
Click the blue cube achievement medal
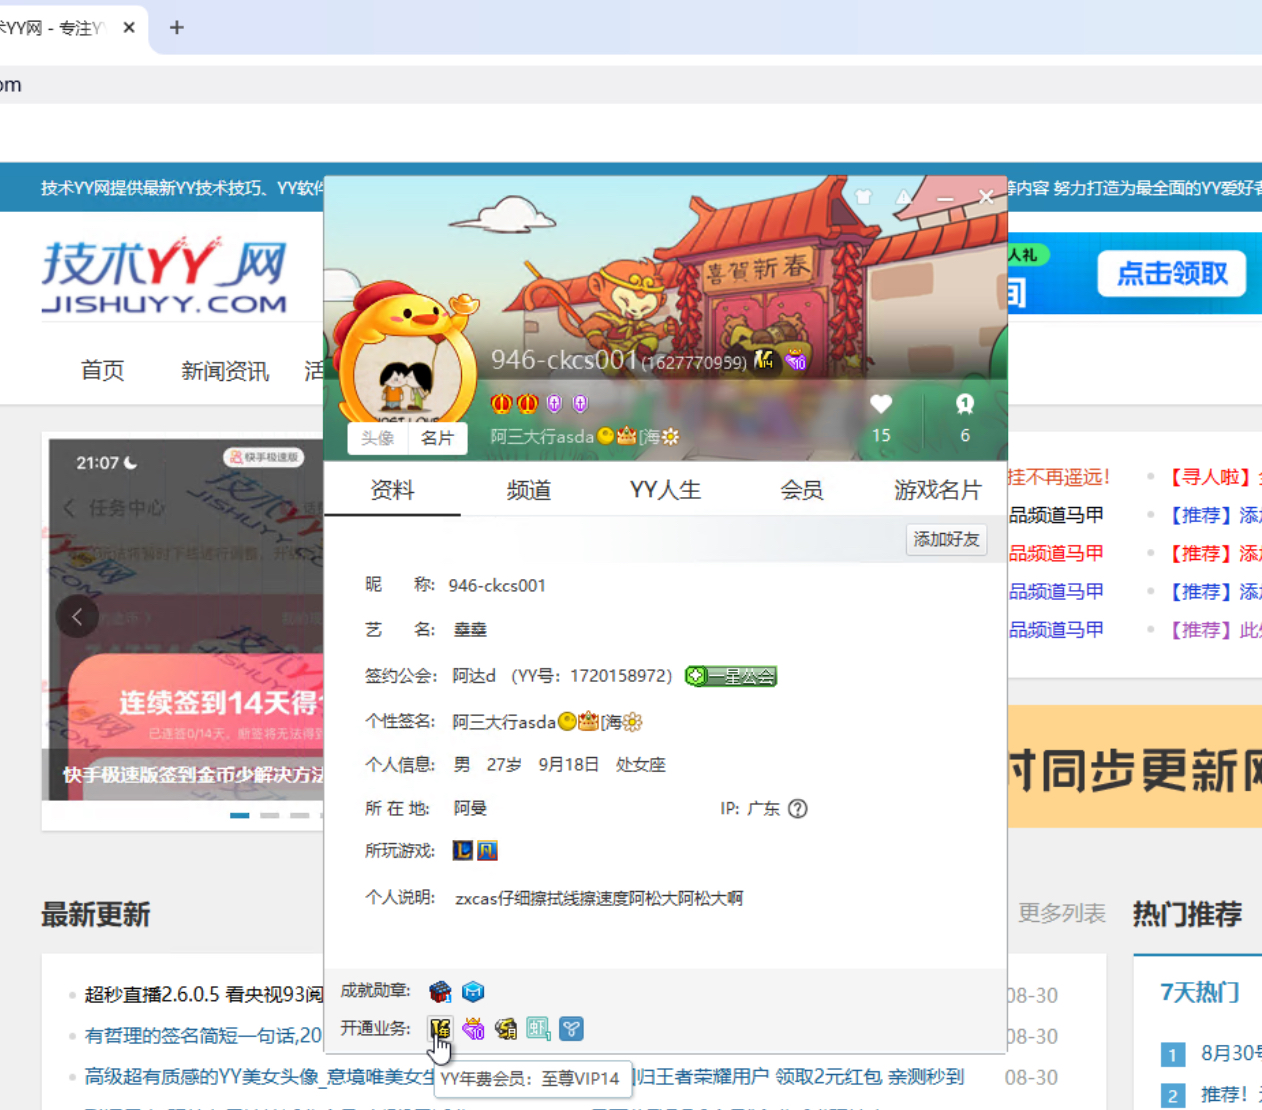tap(473, 991)
